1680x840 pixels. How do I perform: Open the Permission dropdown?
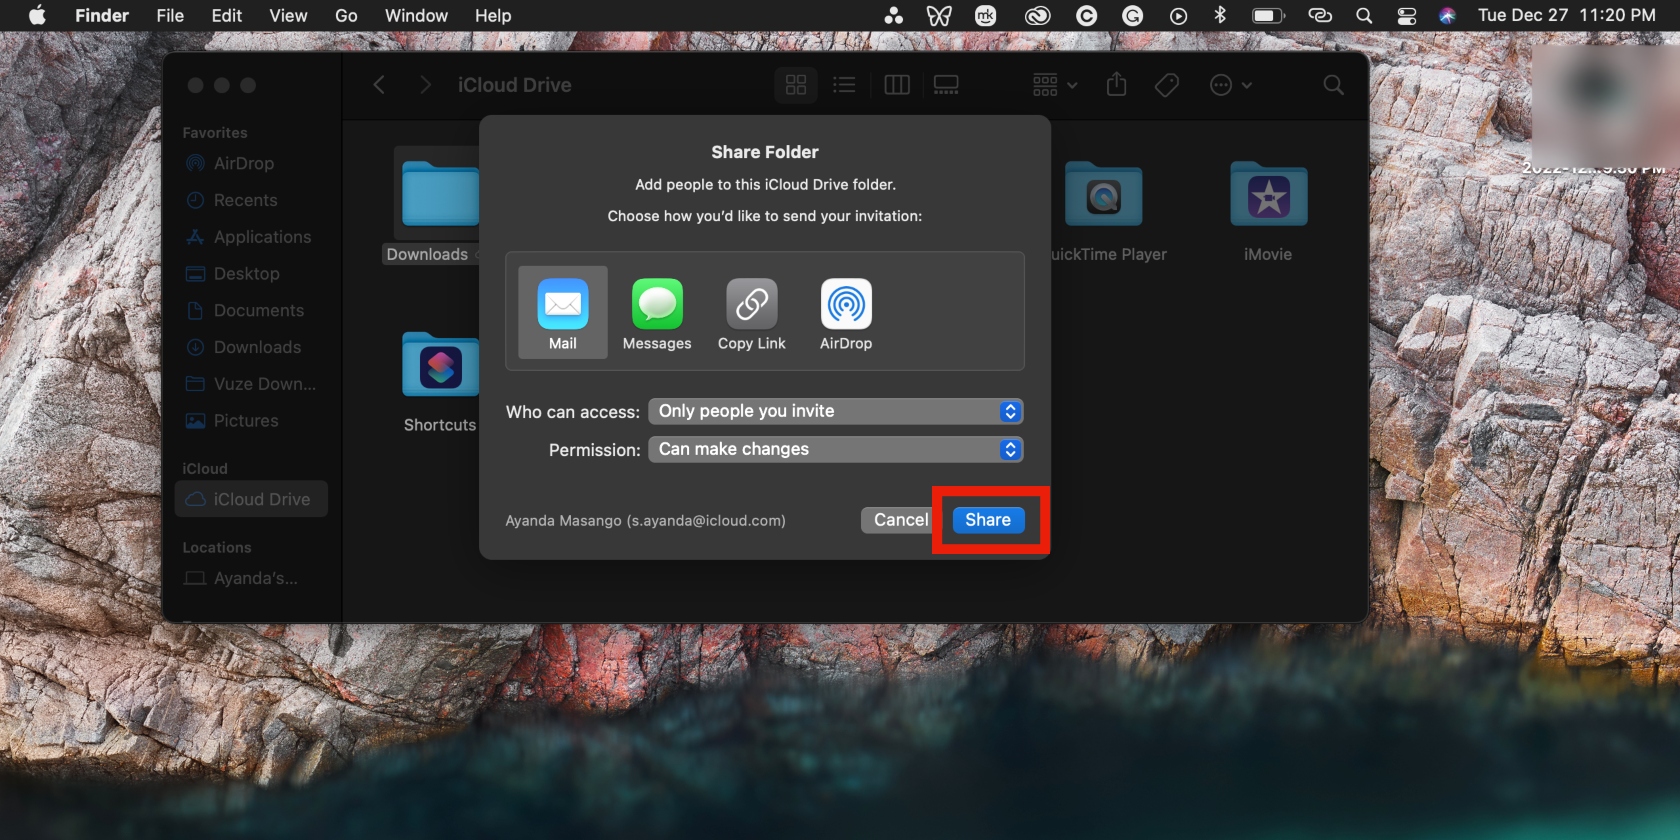[x=836, y=449]
